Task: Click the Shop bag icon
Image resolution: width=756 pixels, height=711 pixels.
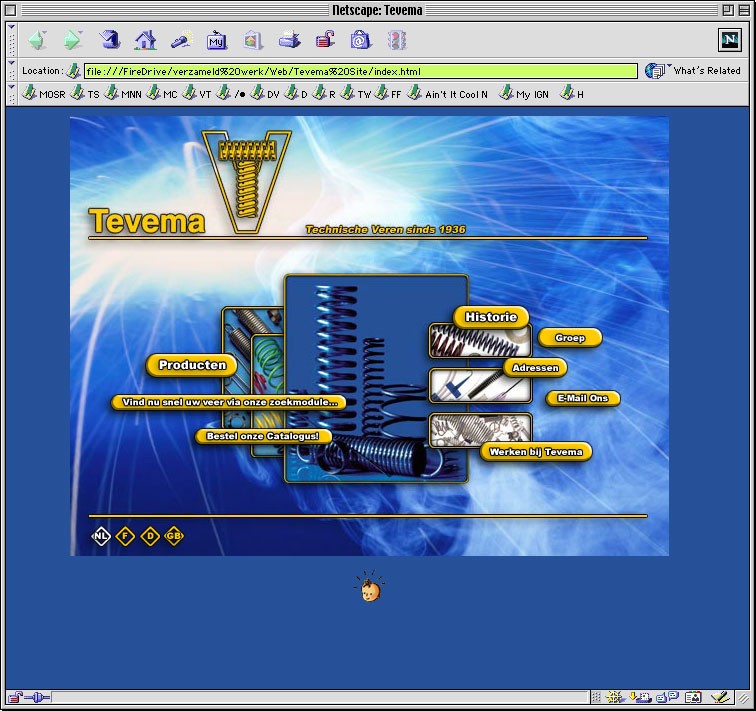Action: coord(361,40)
